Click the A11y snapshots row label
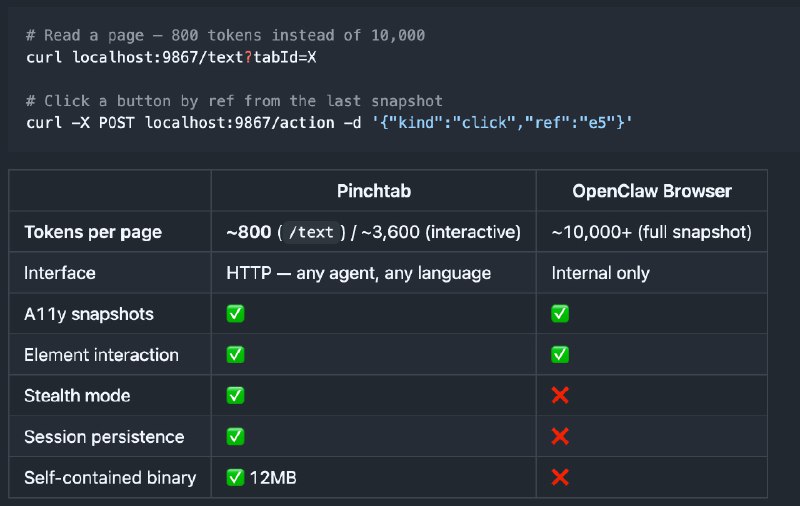Image resolution: width=800 pixels, height=506 pixels. 89,314
